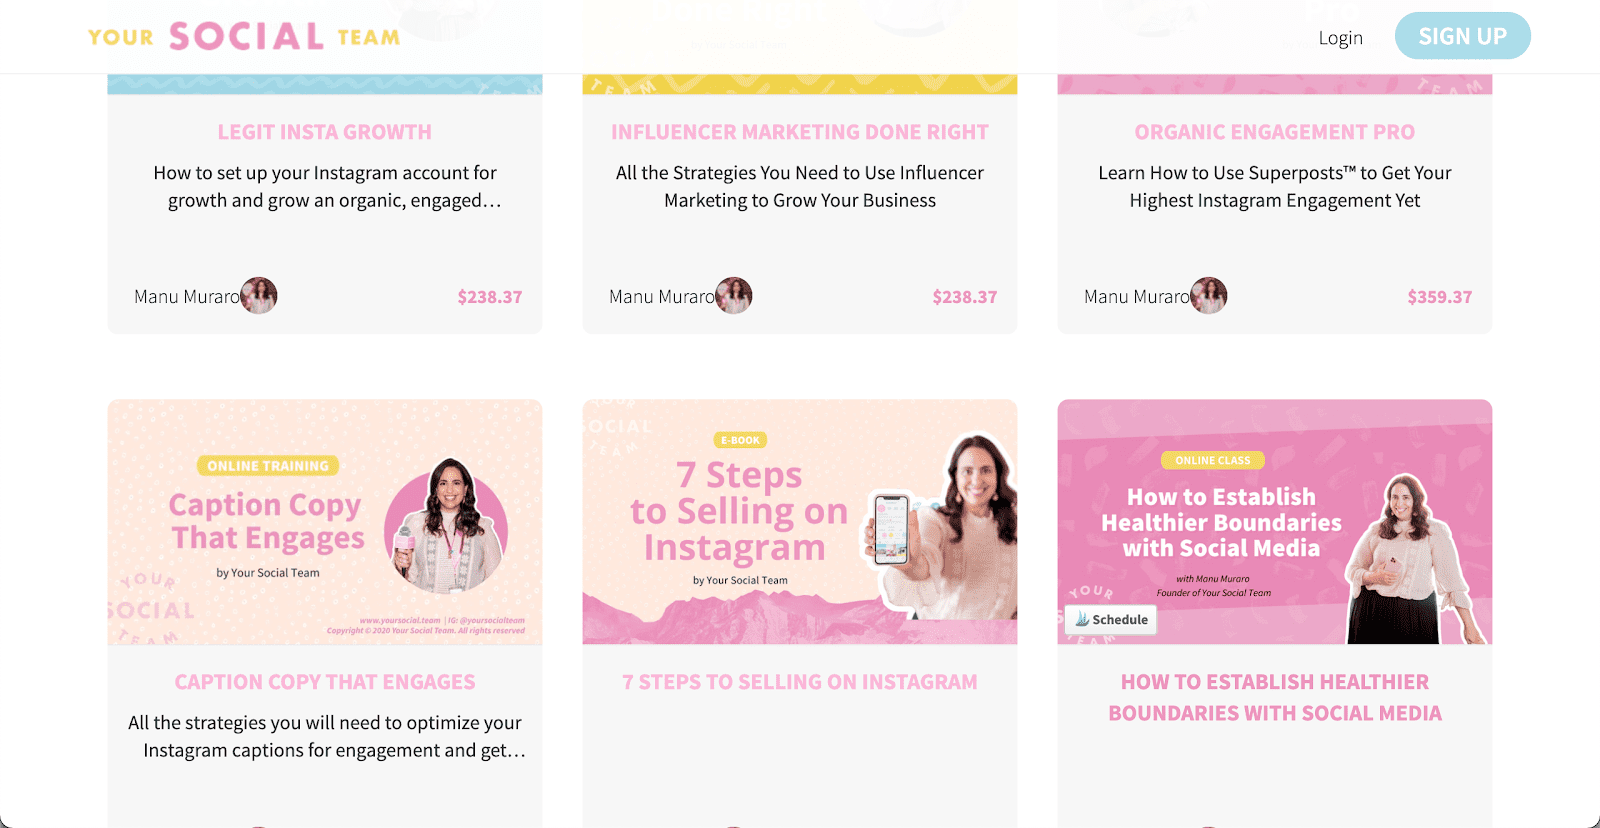Click Manu Muraro avatar on Legit Insta Growth card
This screenshot has width=1600, height=828.
(259, 296)
